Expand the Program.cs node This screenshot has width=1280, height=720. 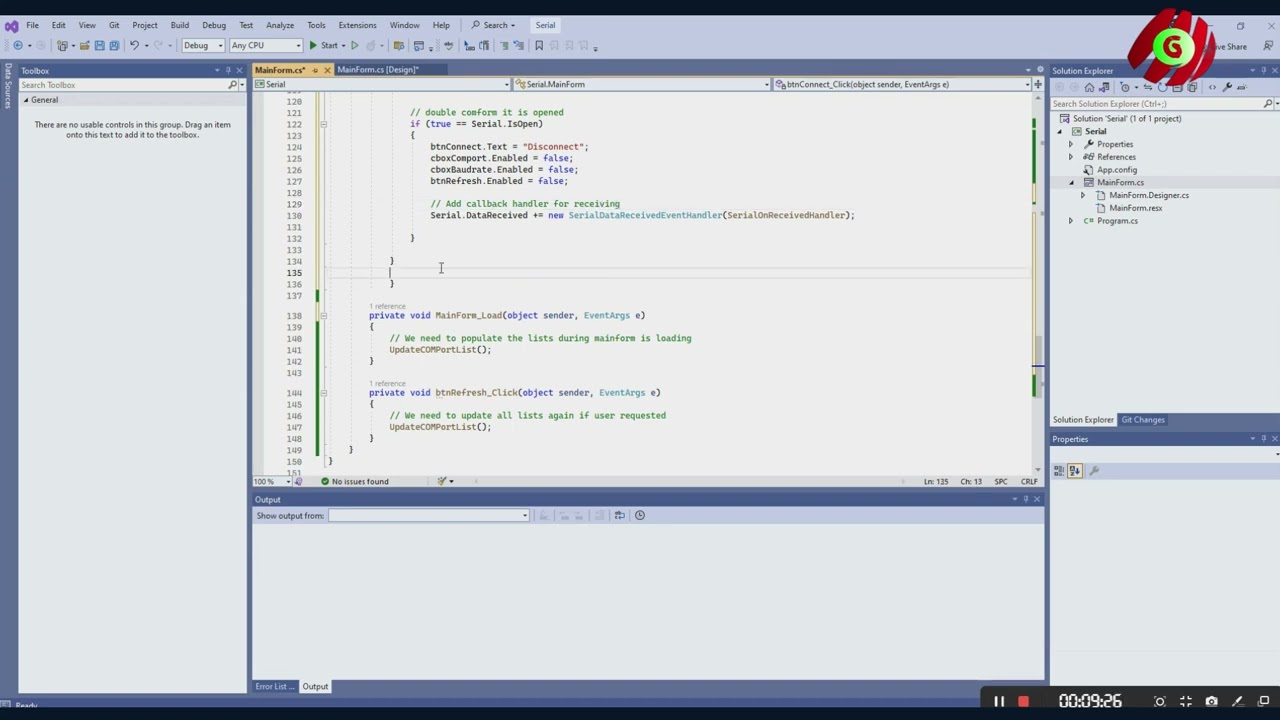[1071, 221]
